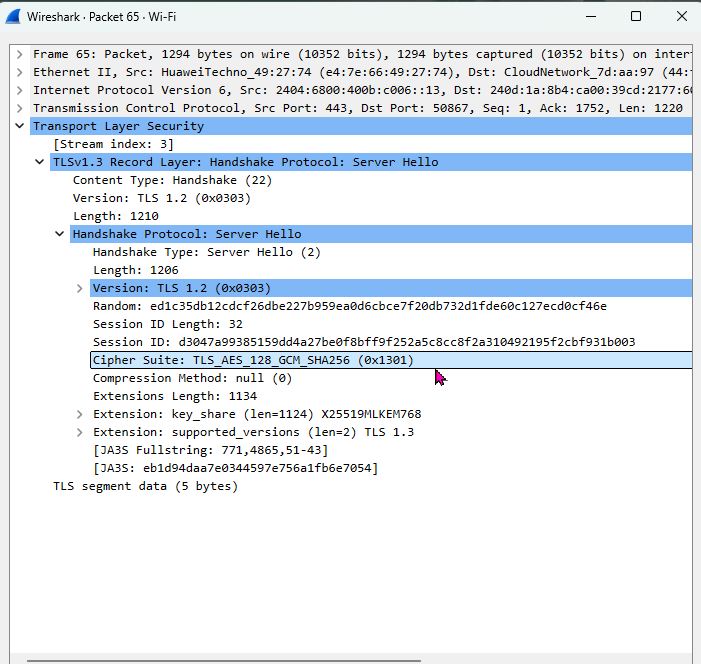701x664 pixels.
Task: Expand the Ethernet II row
Action: (19, 72)
